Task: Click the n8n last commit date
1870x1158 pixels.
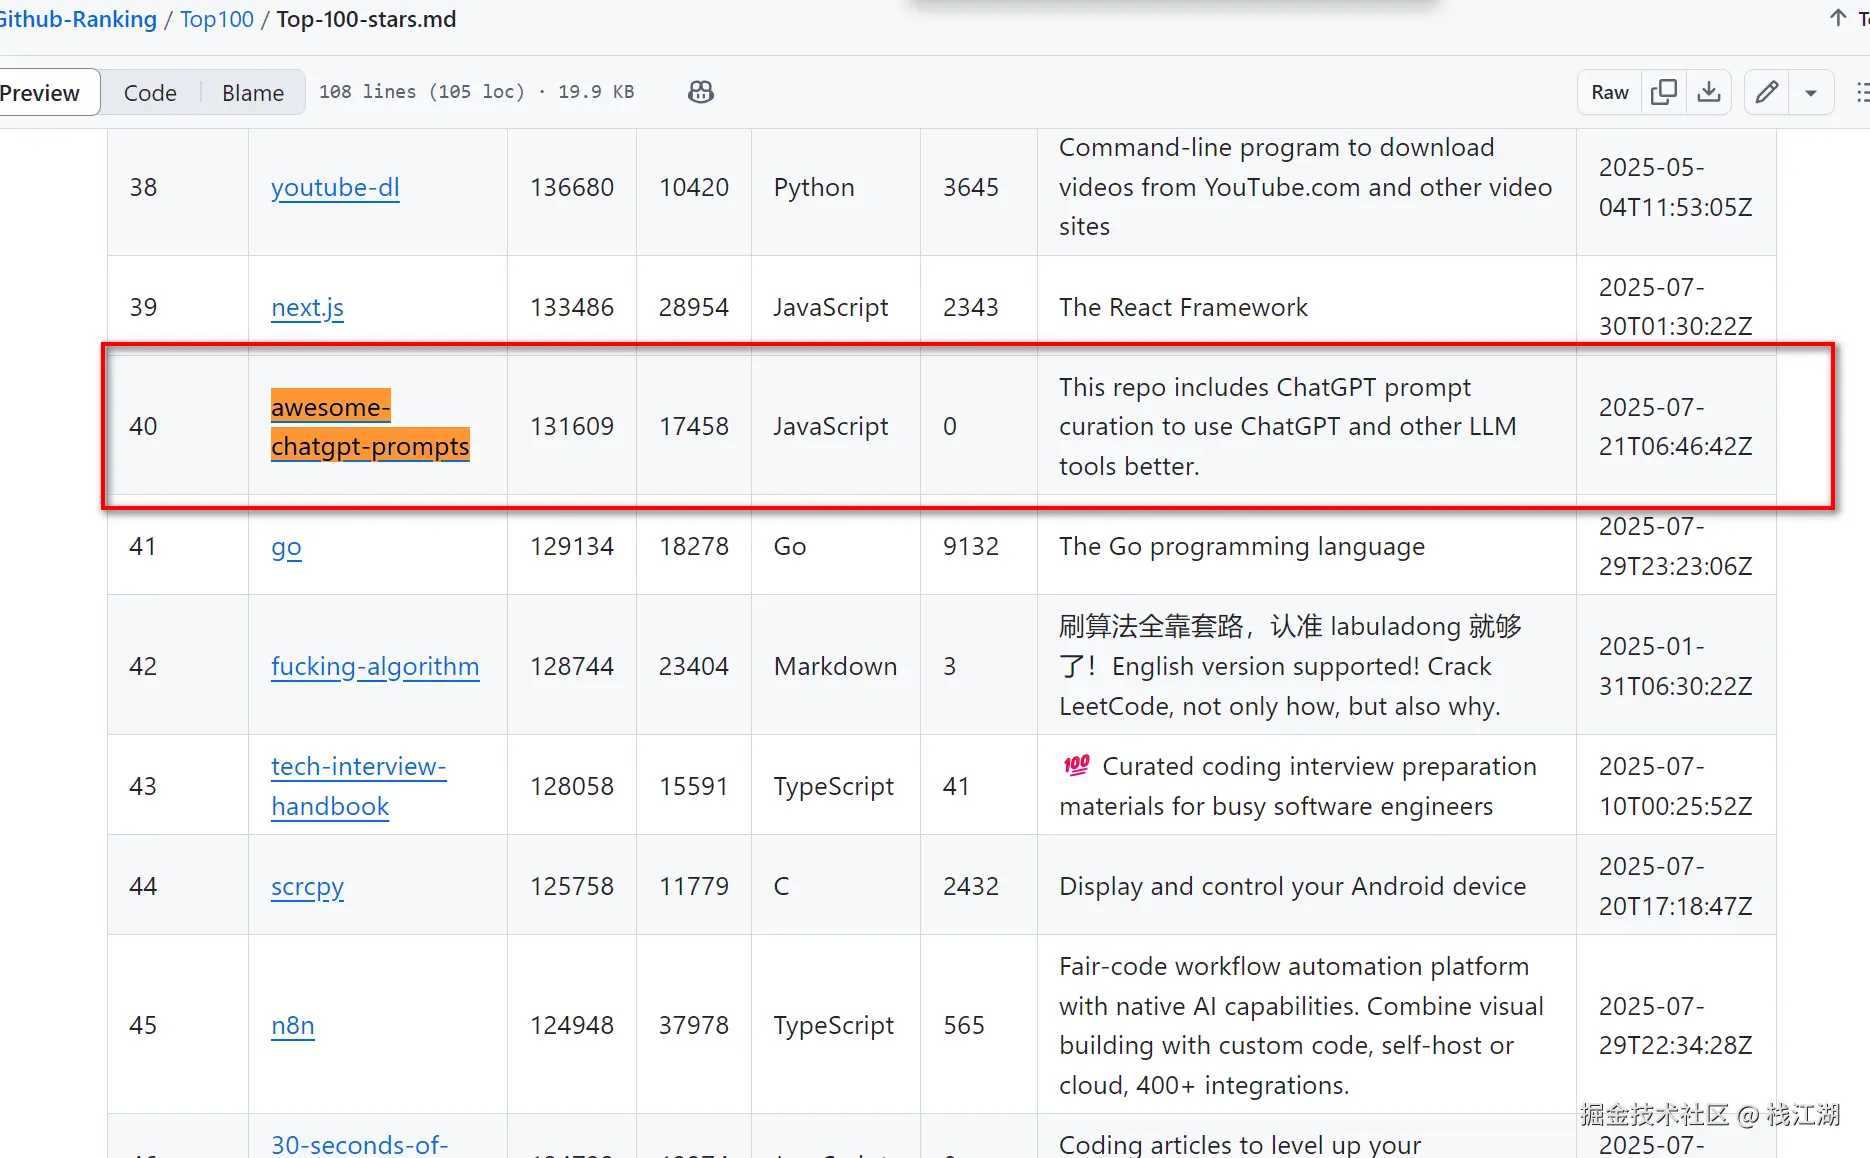Action: pos(1676,1025)
